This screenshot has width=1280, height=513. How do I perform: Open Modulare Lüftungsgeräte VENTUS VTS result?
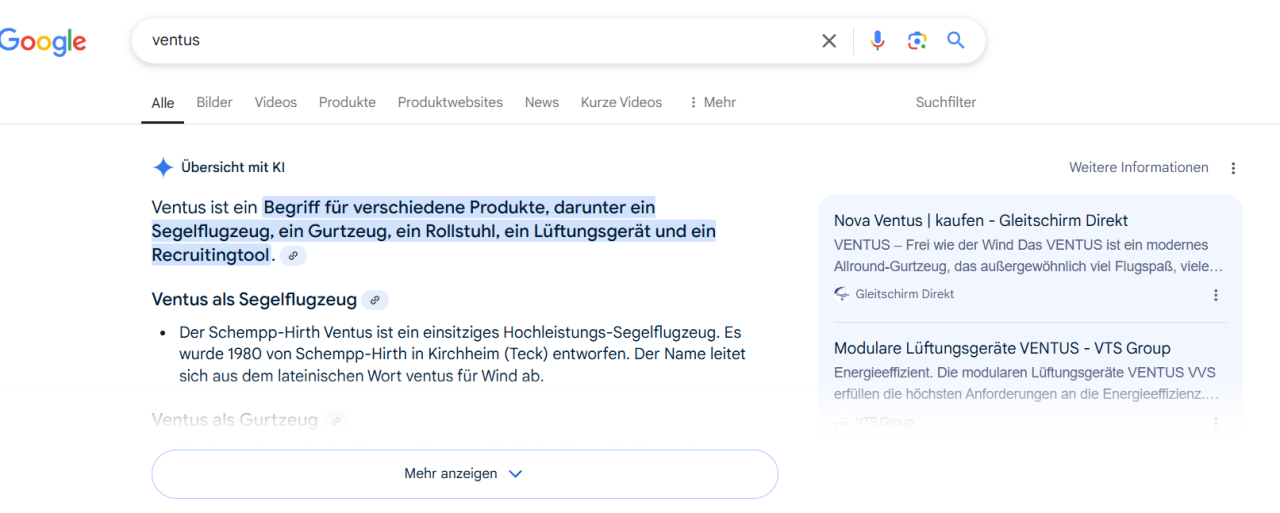(1002, 348)
